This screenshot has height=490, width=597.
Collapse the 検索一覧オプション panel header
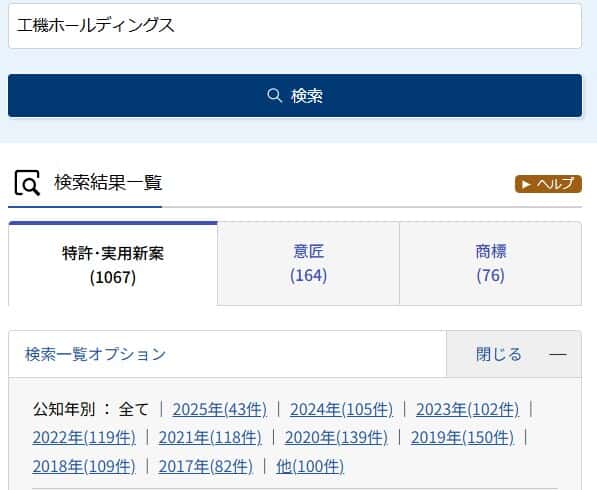tap(227, 354)
